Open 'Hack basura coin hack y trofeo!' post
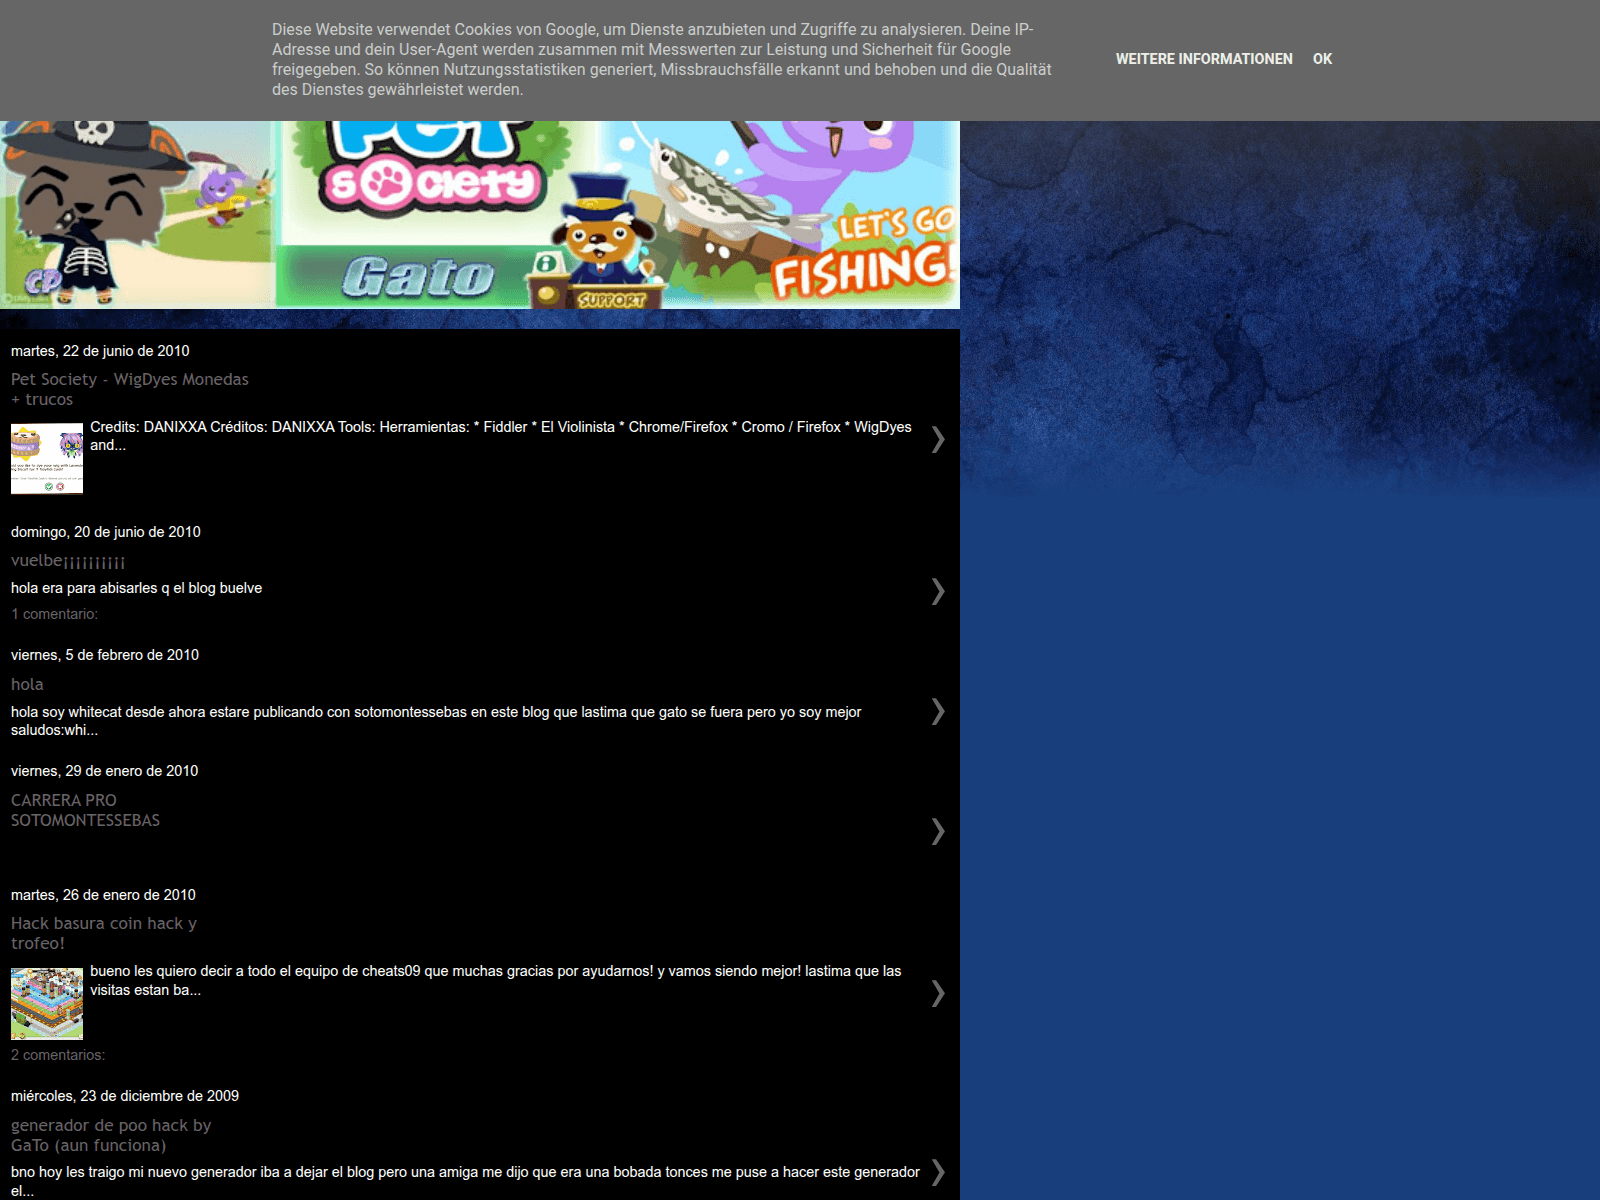Image resolution: width=1600 pixels, height=1200 pixels. point(104,933)
